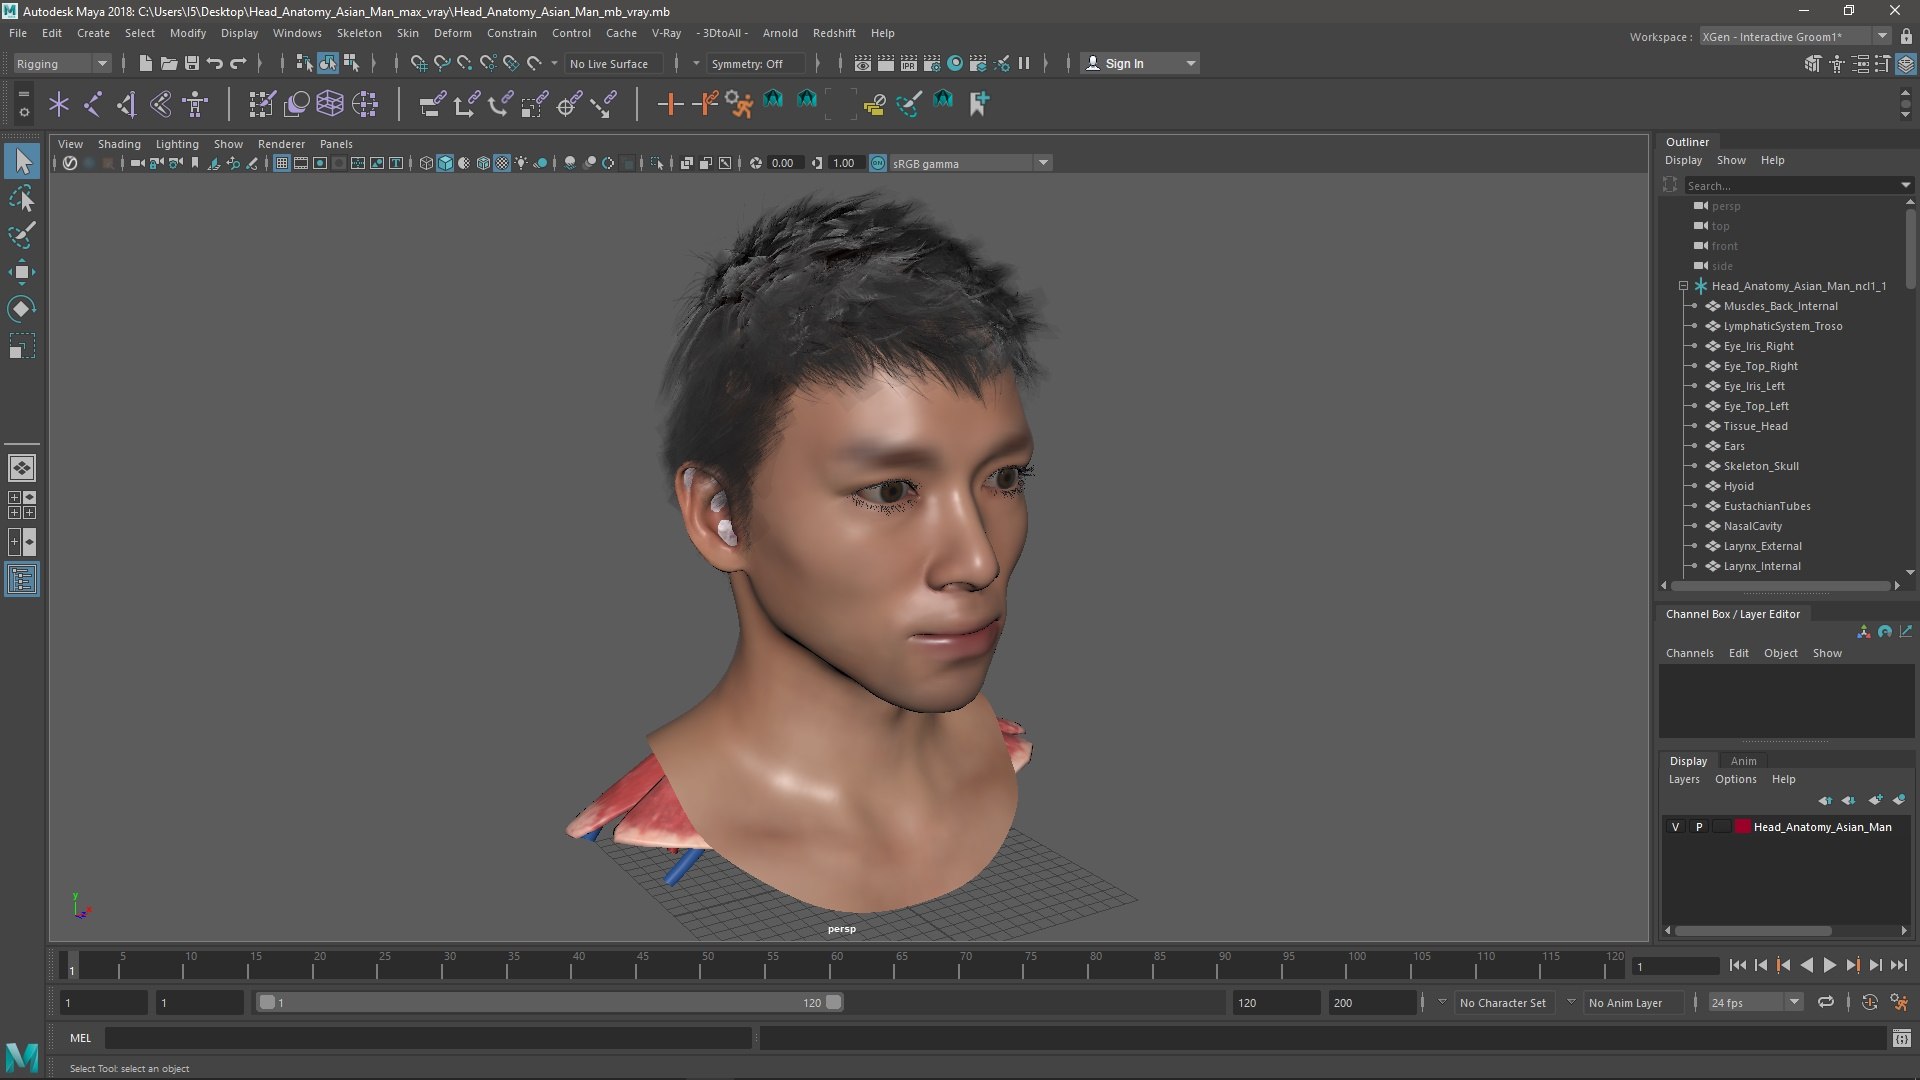Screen dimensions: 1920x1080
Task: Open the No Anim Layer dropdown
Action: pyautogui.click(x=1571, y=1002)
